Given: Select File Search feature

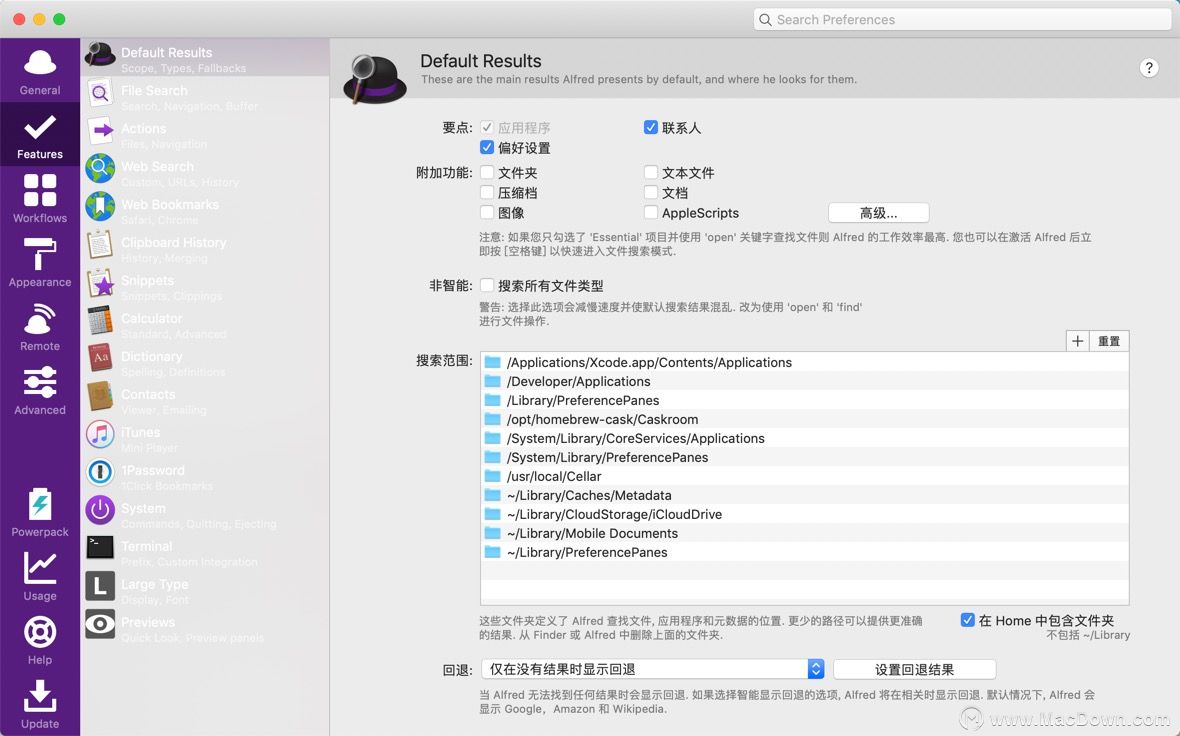Looking at the screenshot, I should click(x=205, y=96).
